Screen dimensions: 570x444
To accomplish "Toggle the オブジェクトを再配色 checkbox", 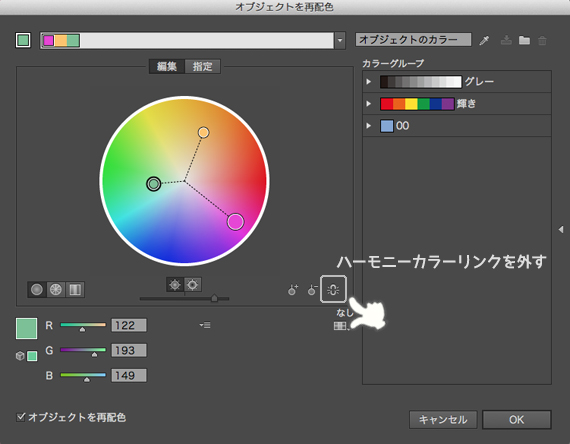I will pyautogui.click(x=21, y=417).
